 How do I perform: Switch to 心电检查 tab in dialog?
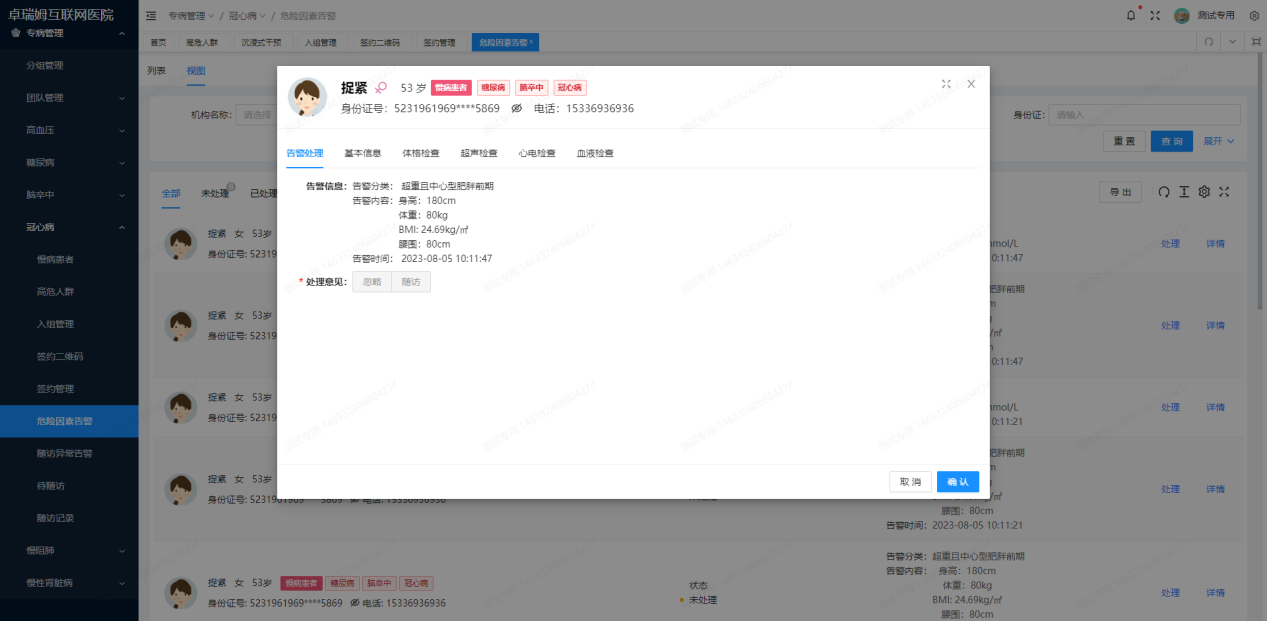[537, 153]
